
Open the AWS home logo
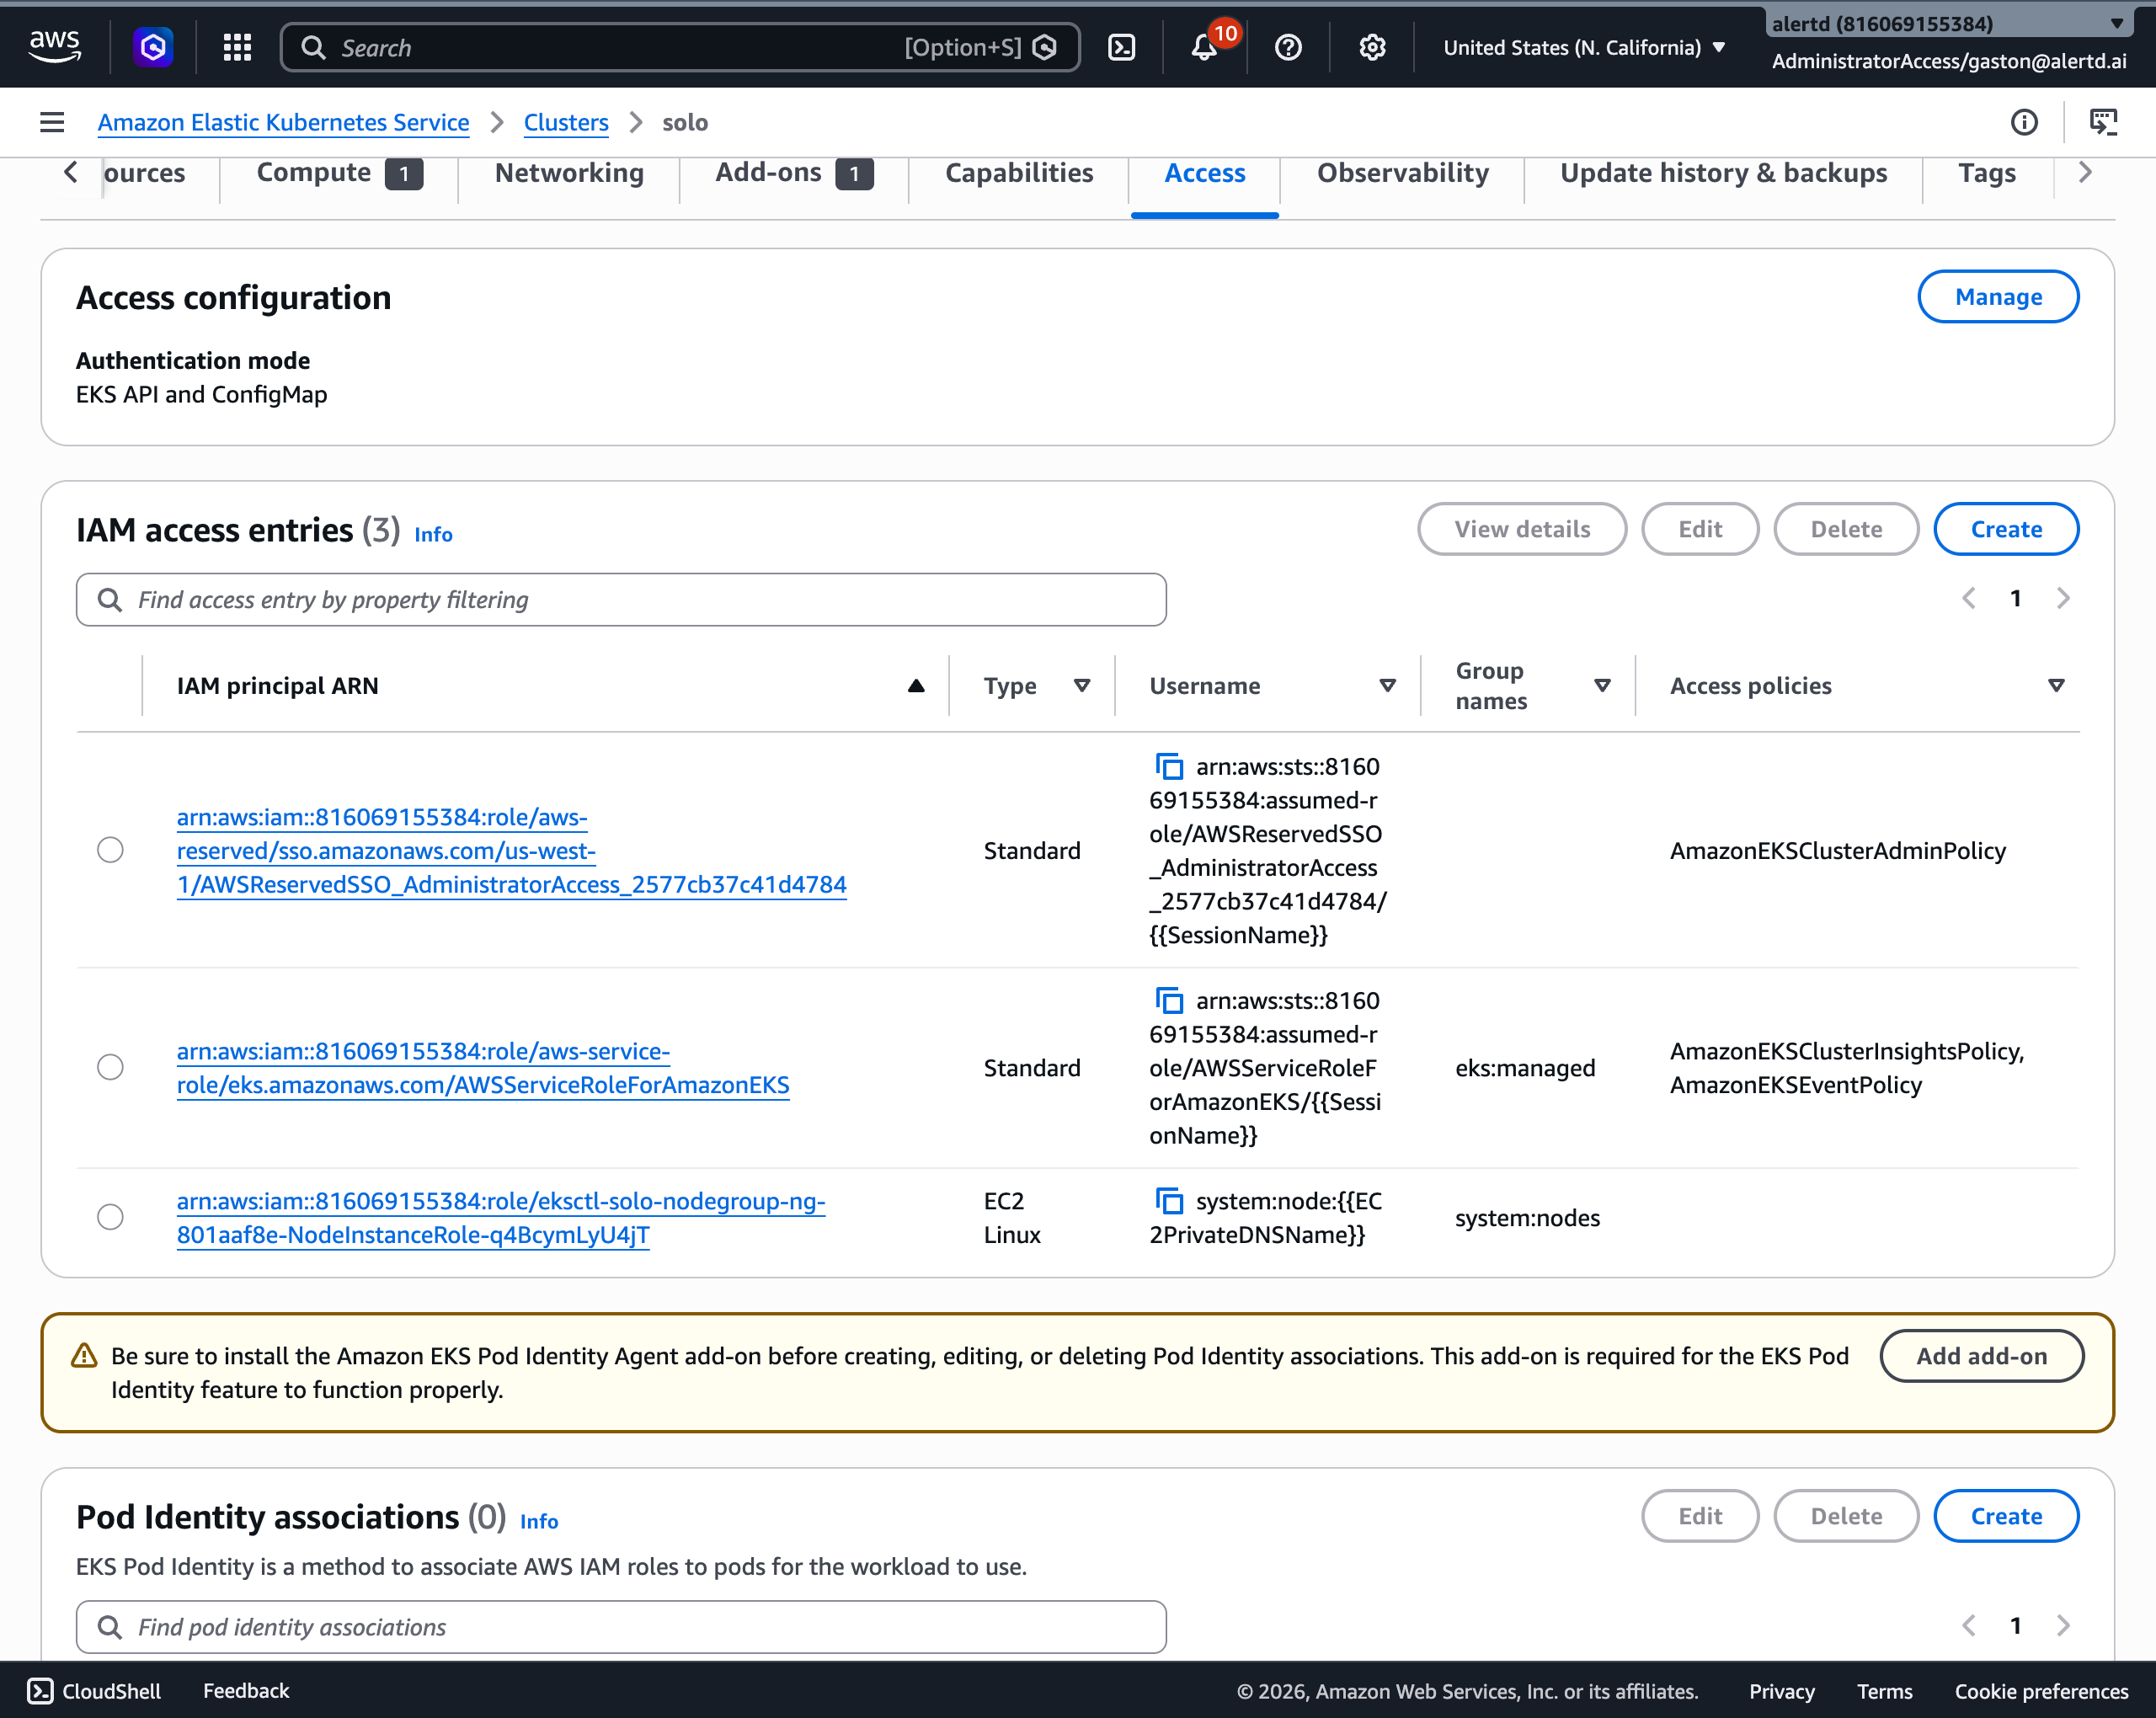pyautogui.click(x=54, y=46)
